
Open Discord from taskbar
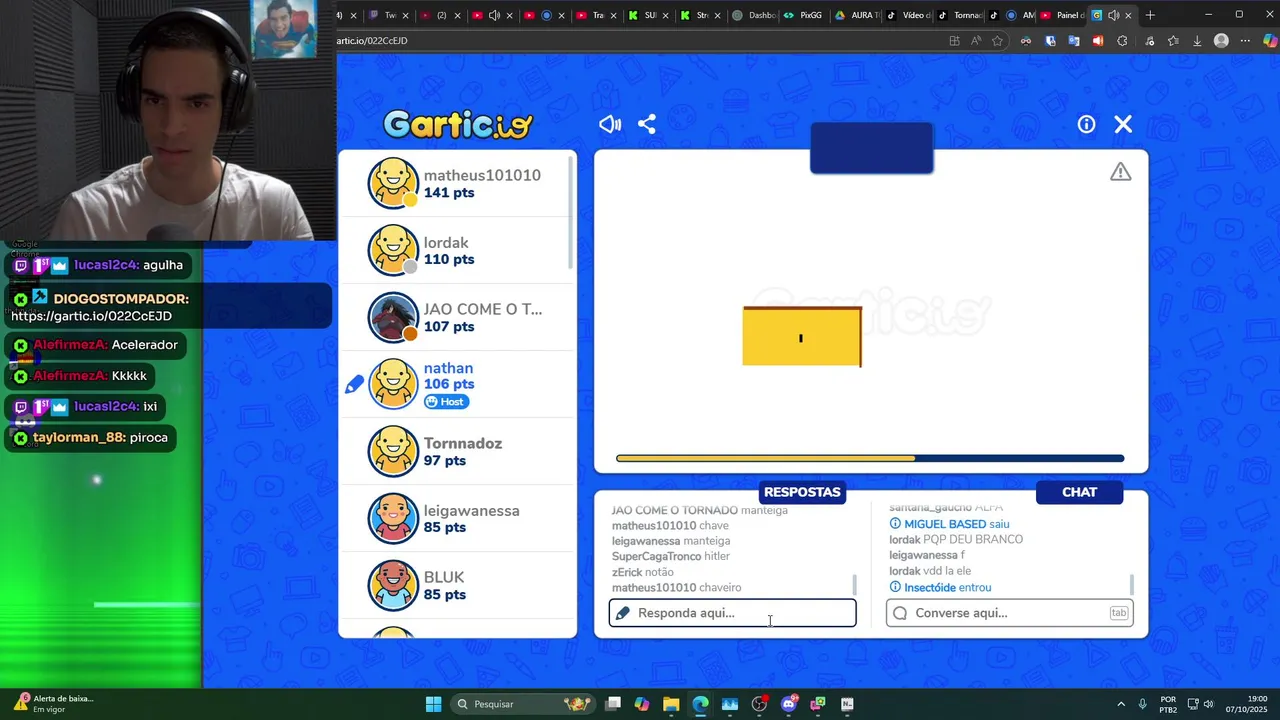pyautogui.click(x=789, y=704)
